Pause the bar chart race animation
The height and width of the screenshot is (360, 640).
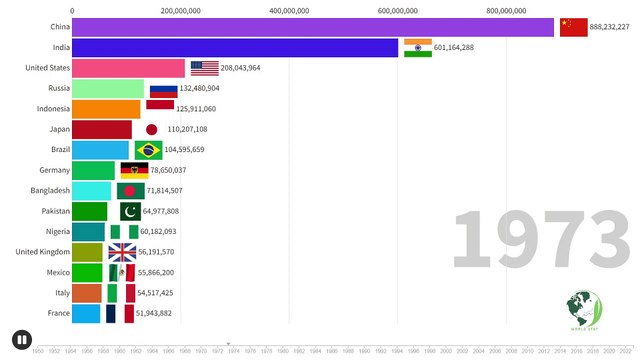point(22,340)
